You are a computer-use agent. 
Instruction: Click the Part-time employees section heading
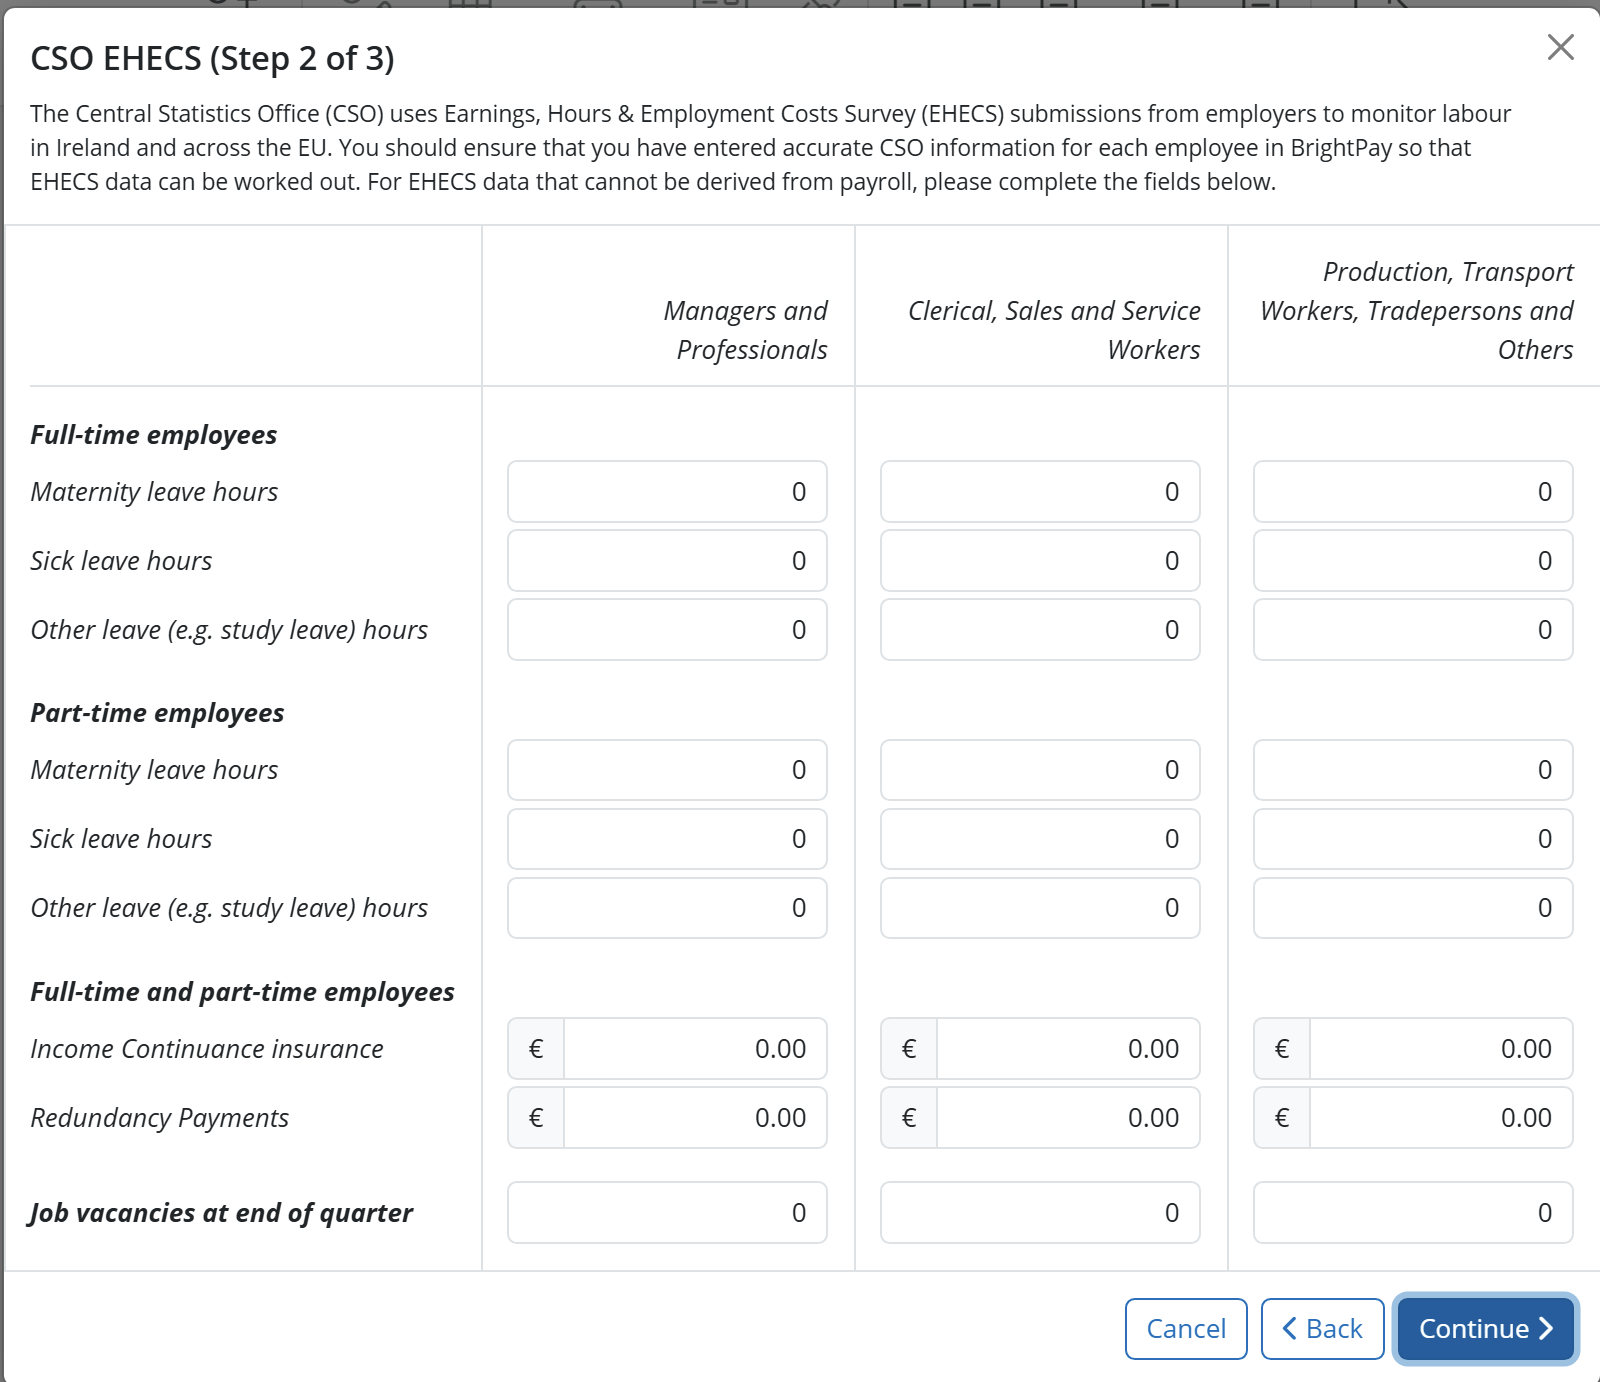pyautogui.click(x=157, y=713)
